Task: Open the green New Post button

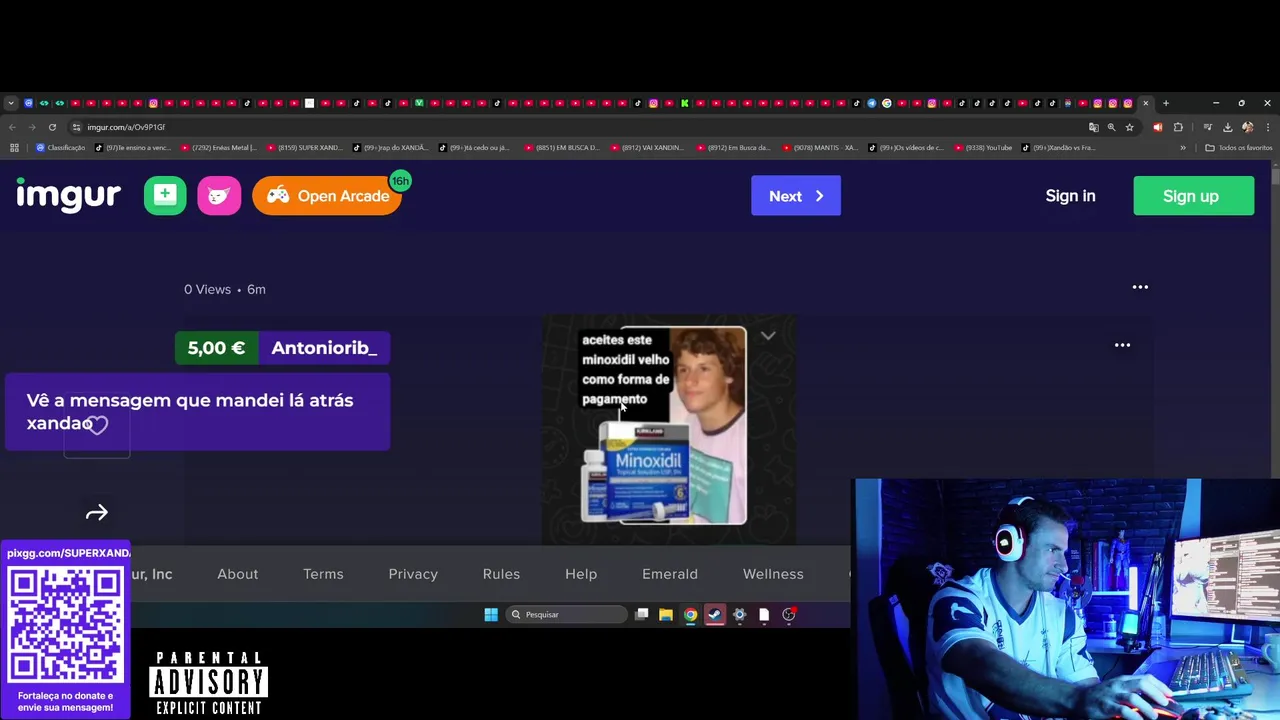Action: click(x=165, y=196)
